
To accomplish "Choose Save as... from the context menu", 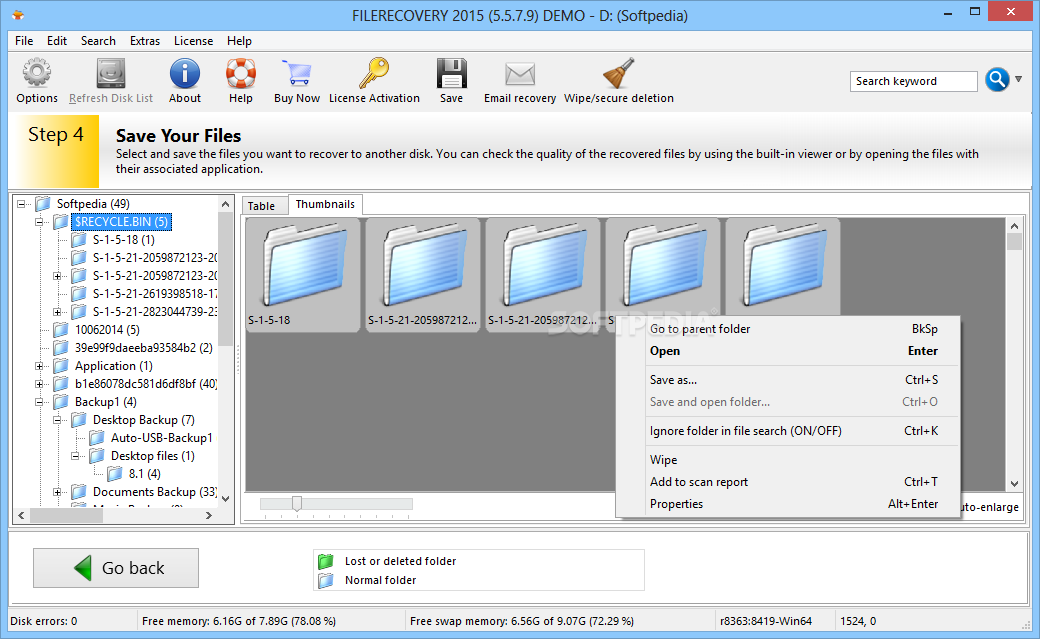I will (x=788, y=380).
